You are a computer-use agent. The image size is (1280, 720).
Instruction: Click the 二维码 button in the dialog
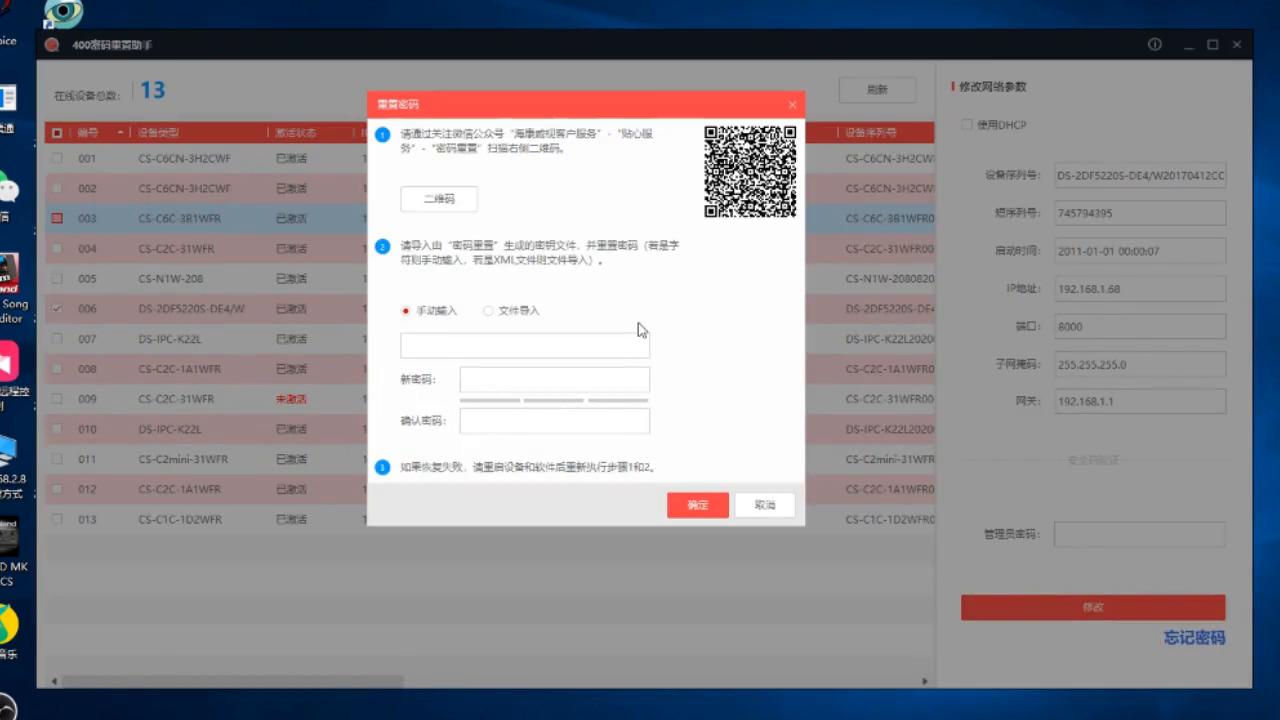tap(438, 198)
